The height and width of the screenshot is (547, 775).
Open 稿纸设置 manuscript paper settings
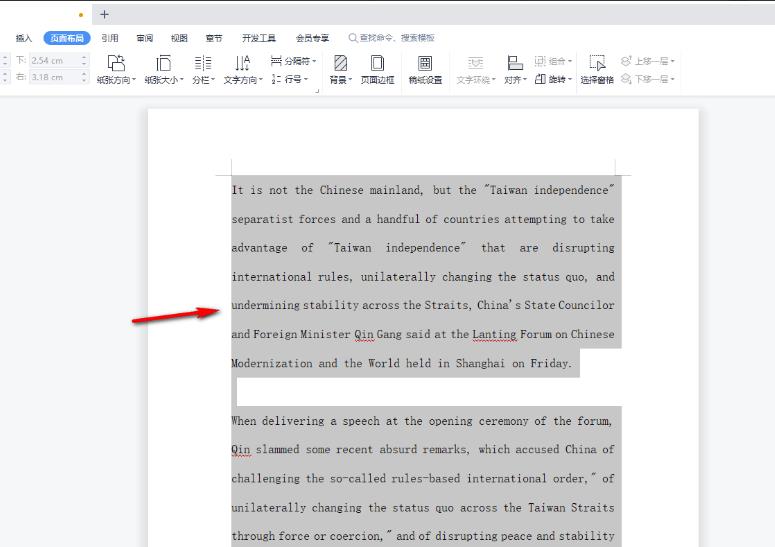[425, 68]
